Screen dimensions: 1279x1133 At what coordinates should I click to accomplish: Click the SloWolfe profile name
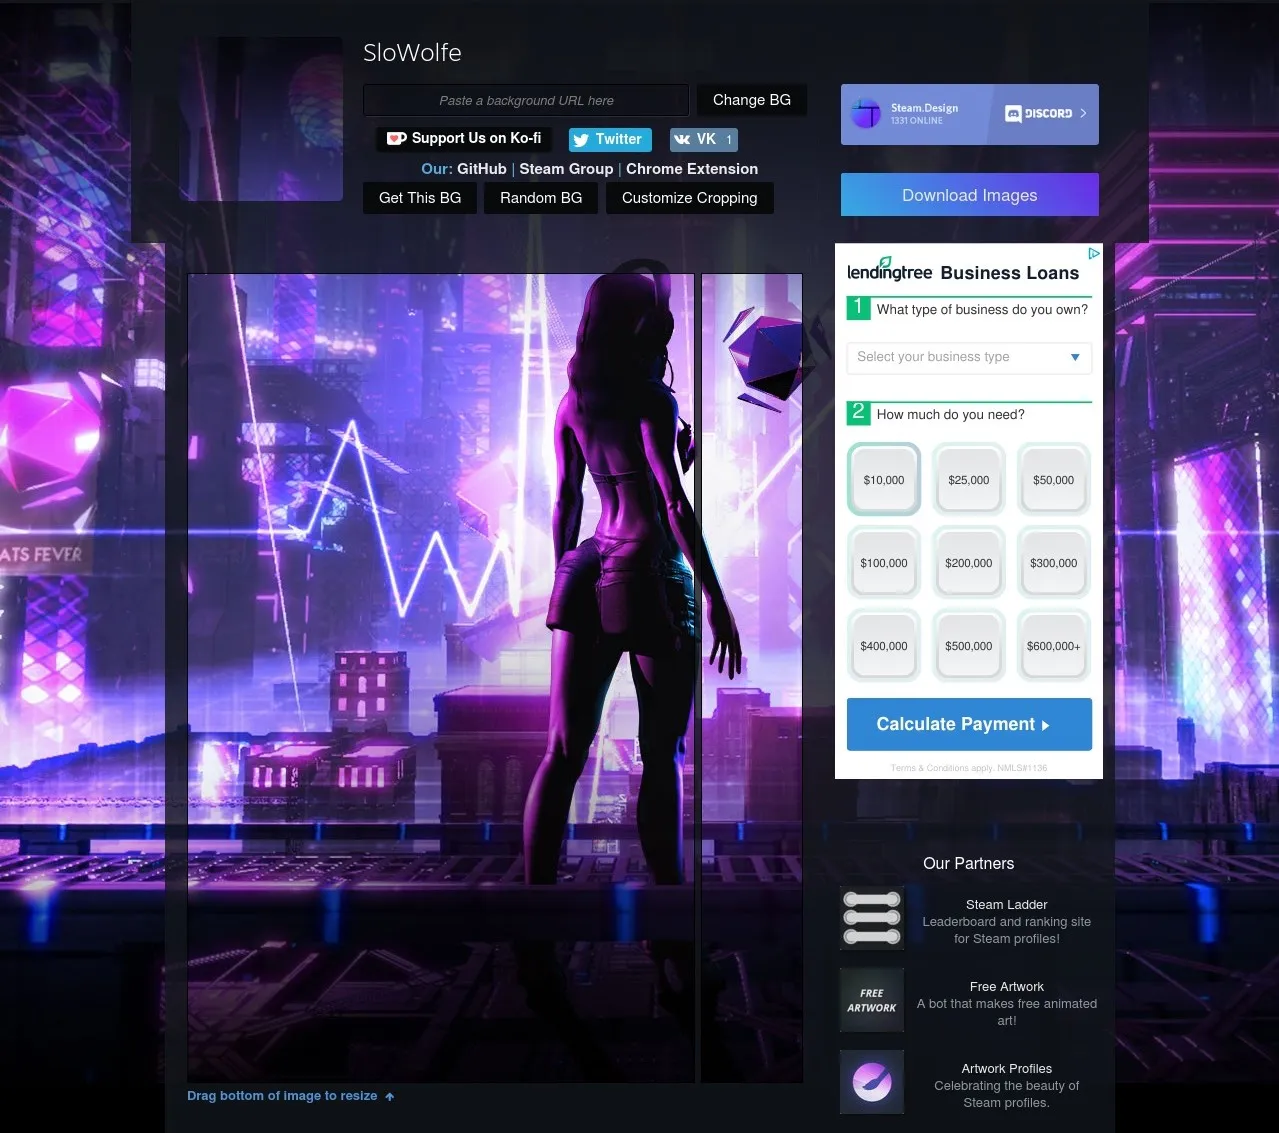click(x=412, y=52)
